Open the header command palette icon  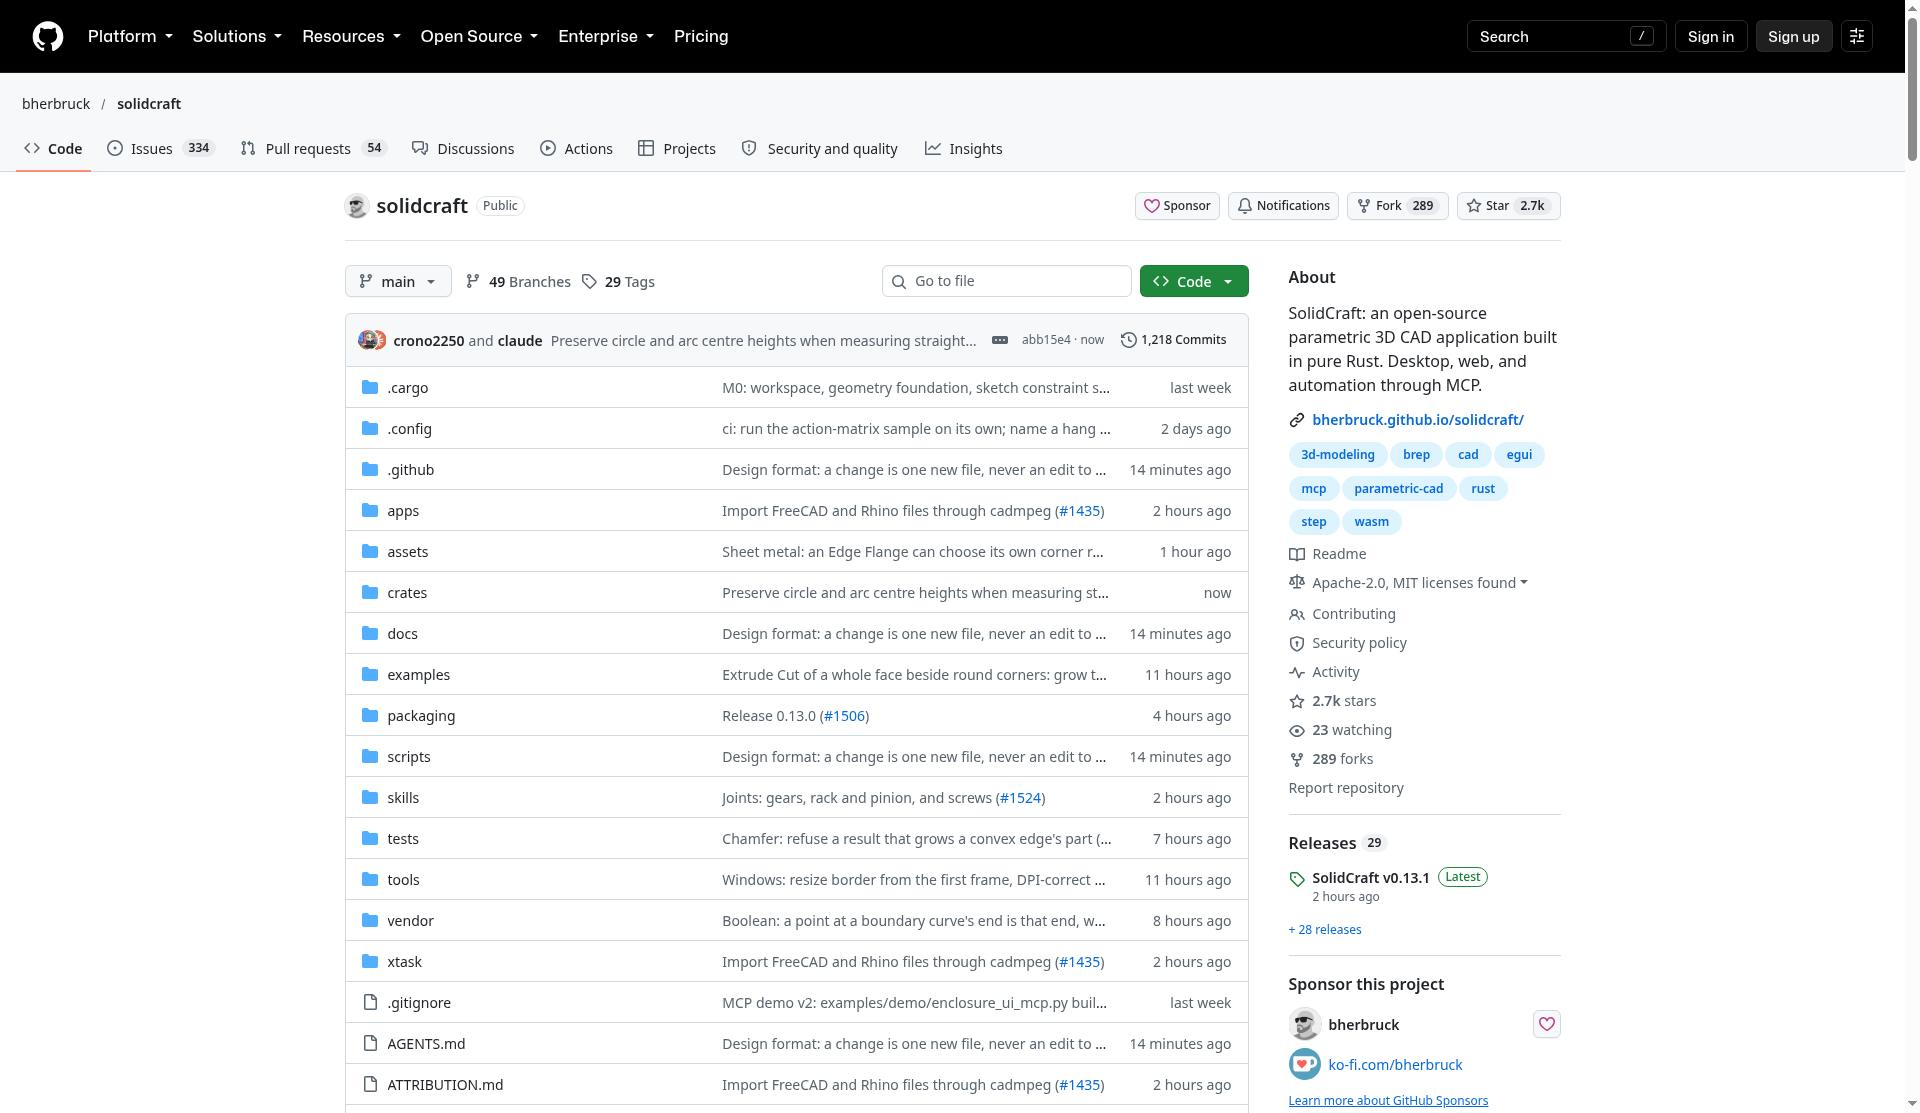click(1857, 36)
